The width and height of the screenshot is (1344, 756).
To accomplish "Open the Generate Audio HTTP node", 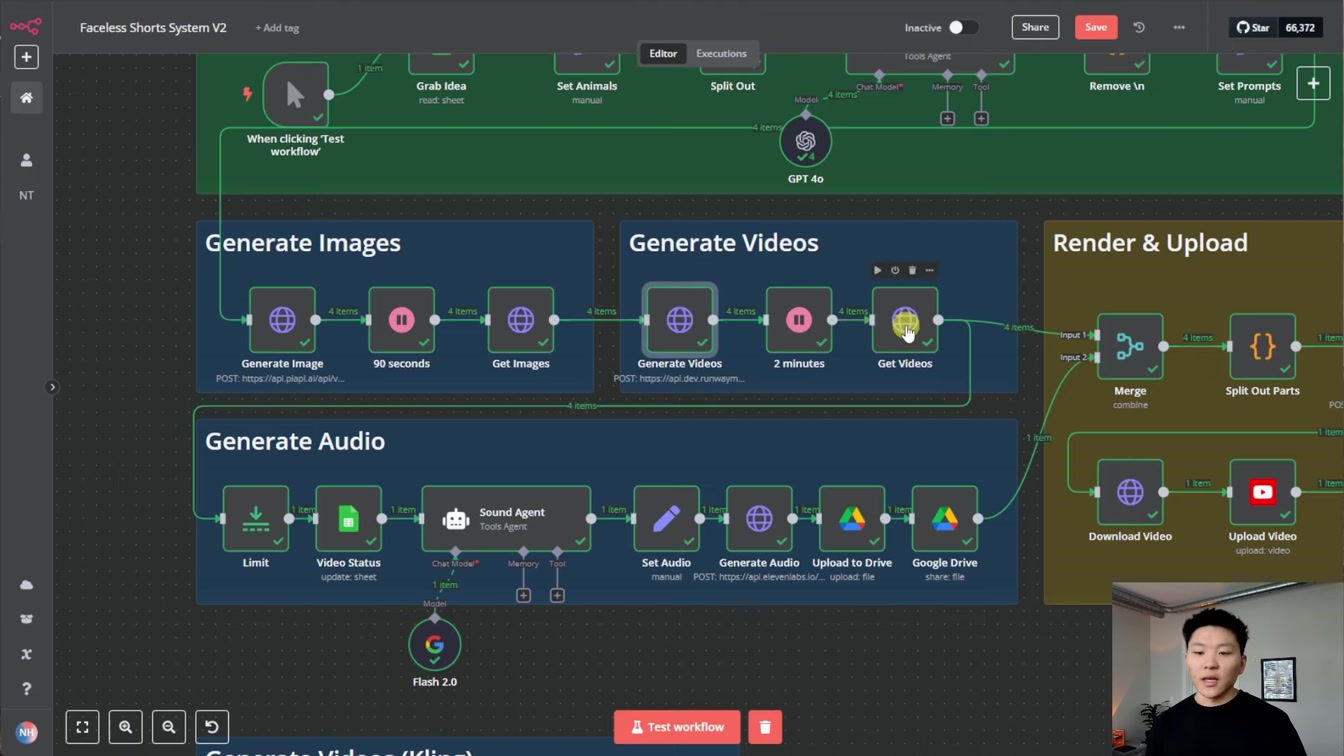I will tap(759, 518).
